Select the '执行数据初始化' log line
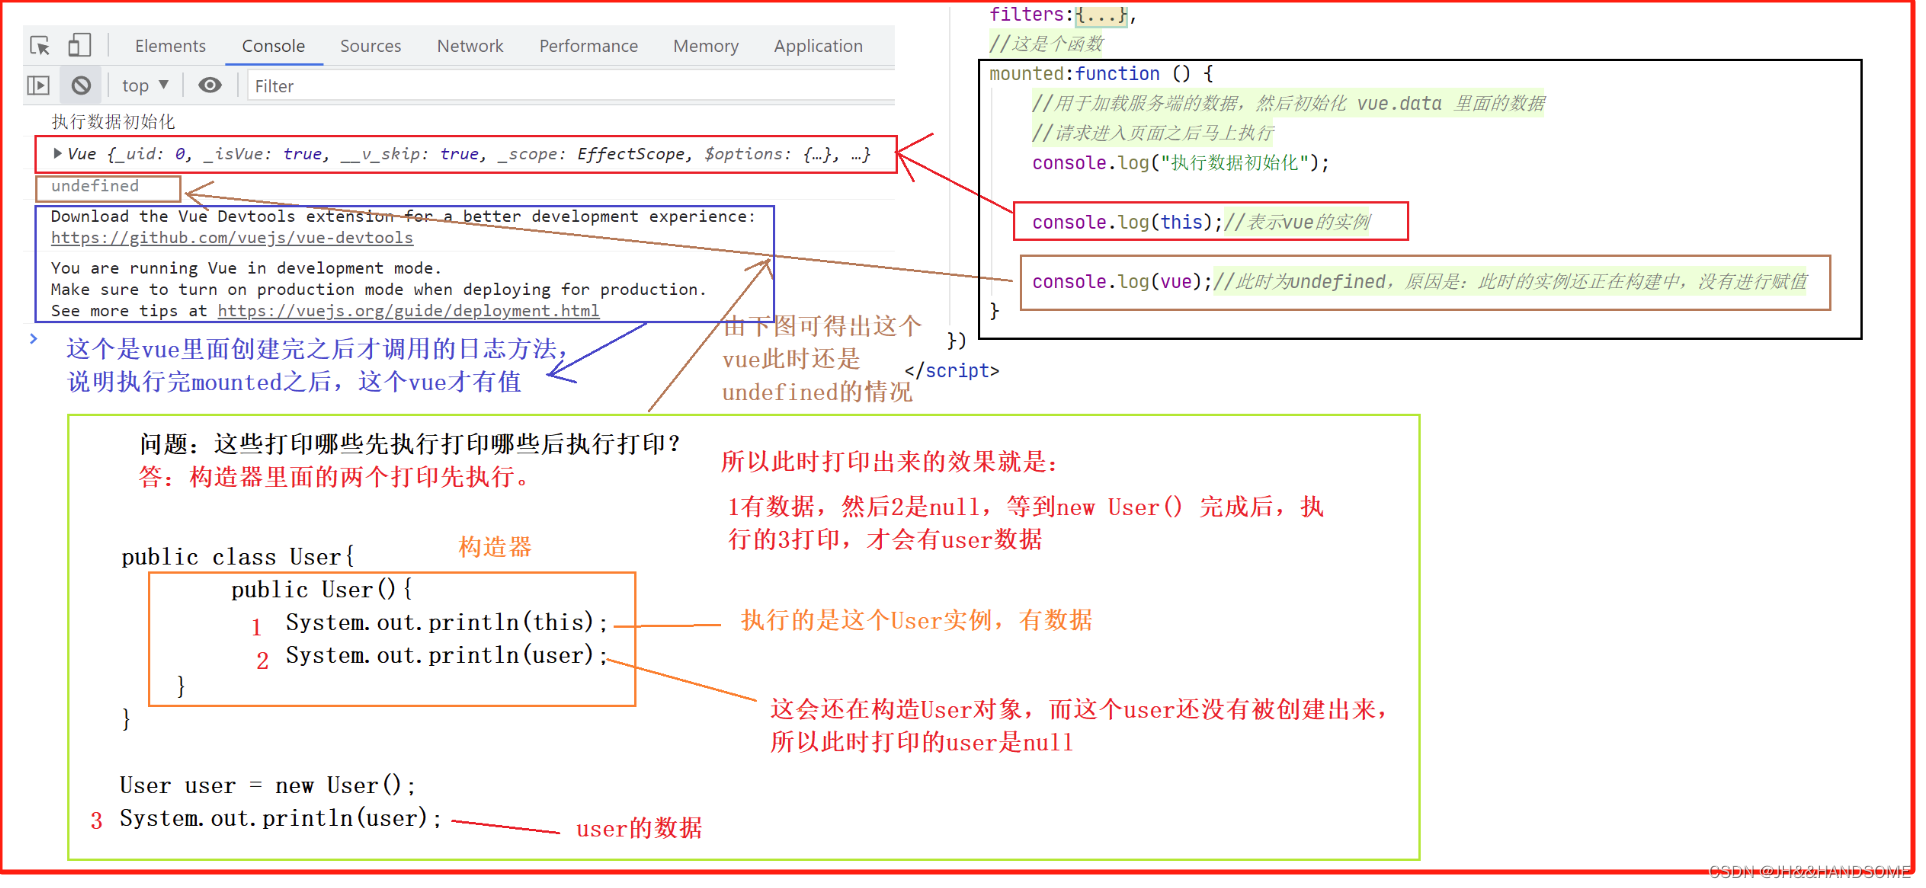 113,122
